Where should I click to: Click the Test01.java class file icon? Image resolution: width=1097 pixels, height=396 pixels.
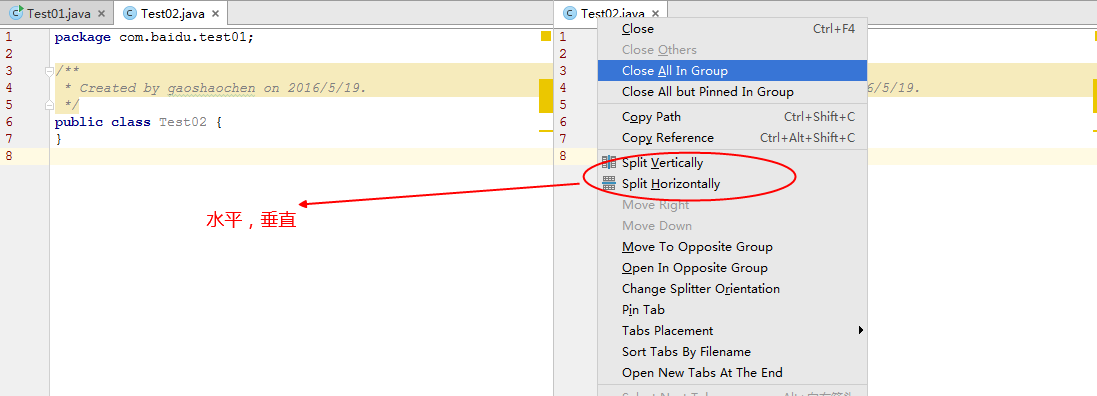[x=17, y=13]
